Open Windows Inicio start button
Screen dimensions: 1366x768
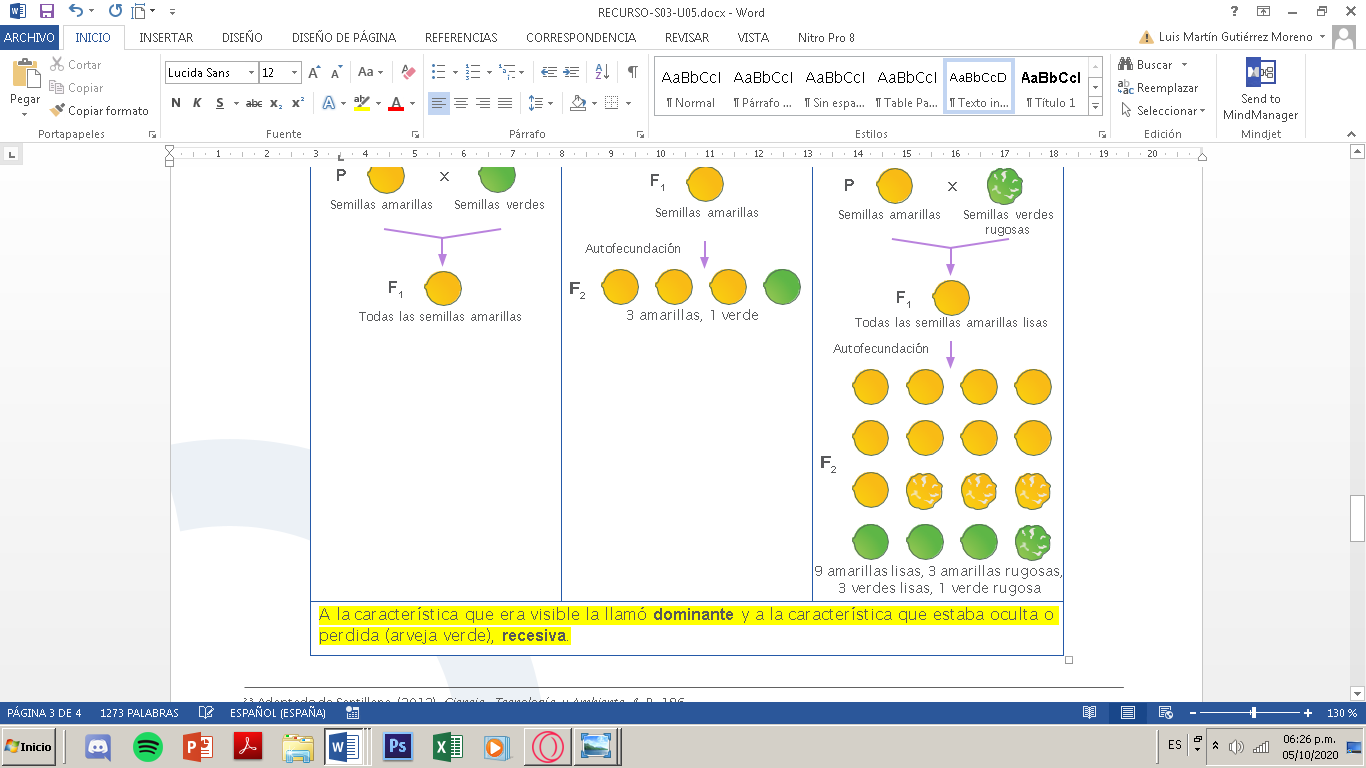[x=29, y=747]
